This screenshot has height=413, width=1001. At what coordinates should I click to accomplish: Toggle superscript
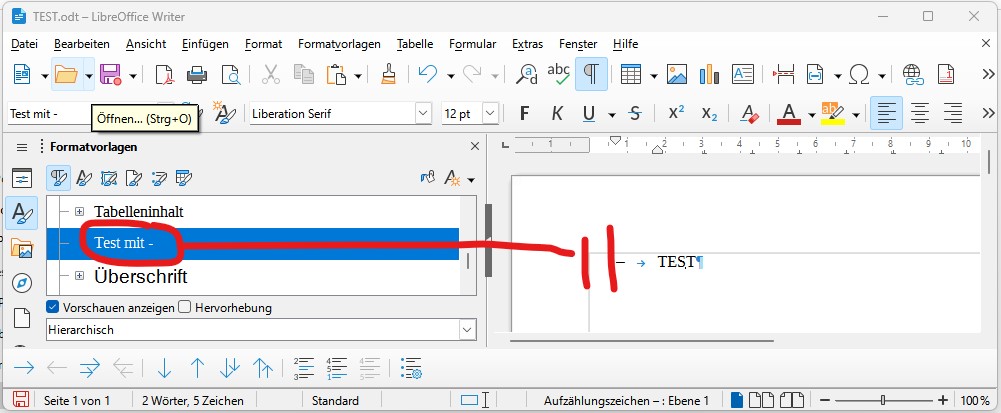pyautogui.click(x=676, y=113)
